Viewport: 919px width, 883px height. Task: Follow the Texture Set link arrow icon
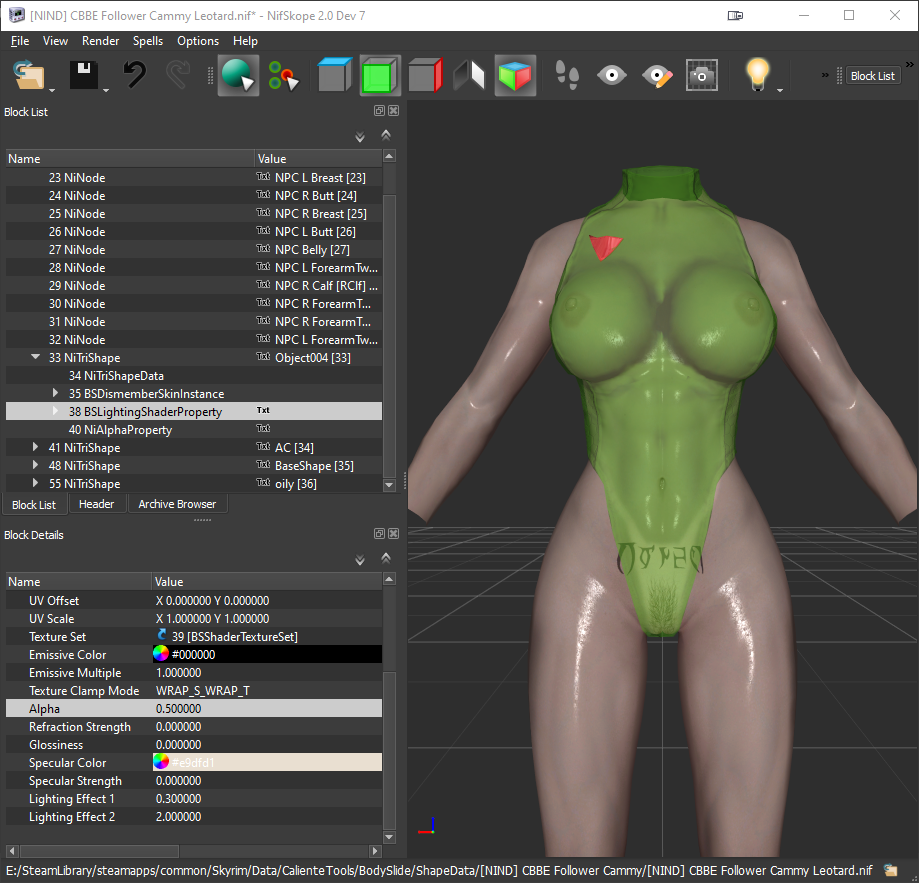pos(162,635)
